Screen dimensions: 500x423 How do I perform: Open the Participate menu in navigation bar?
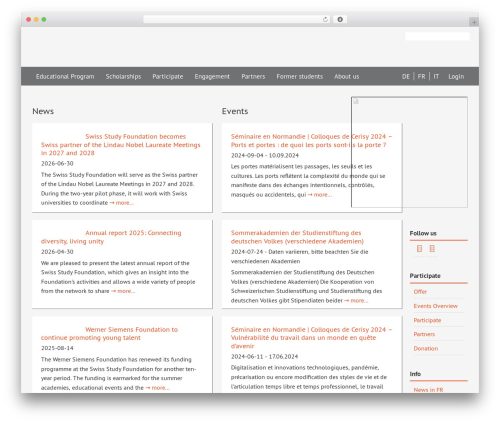pyautogui.click(x=168, y=77)
